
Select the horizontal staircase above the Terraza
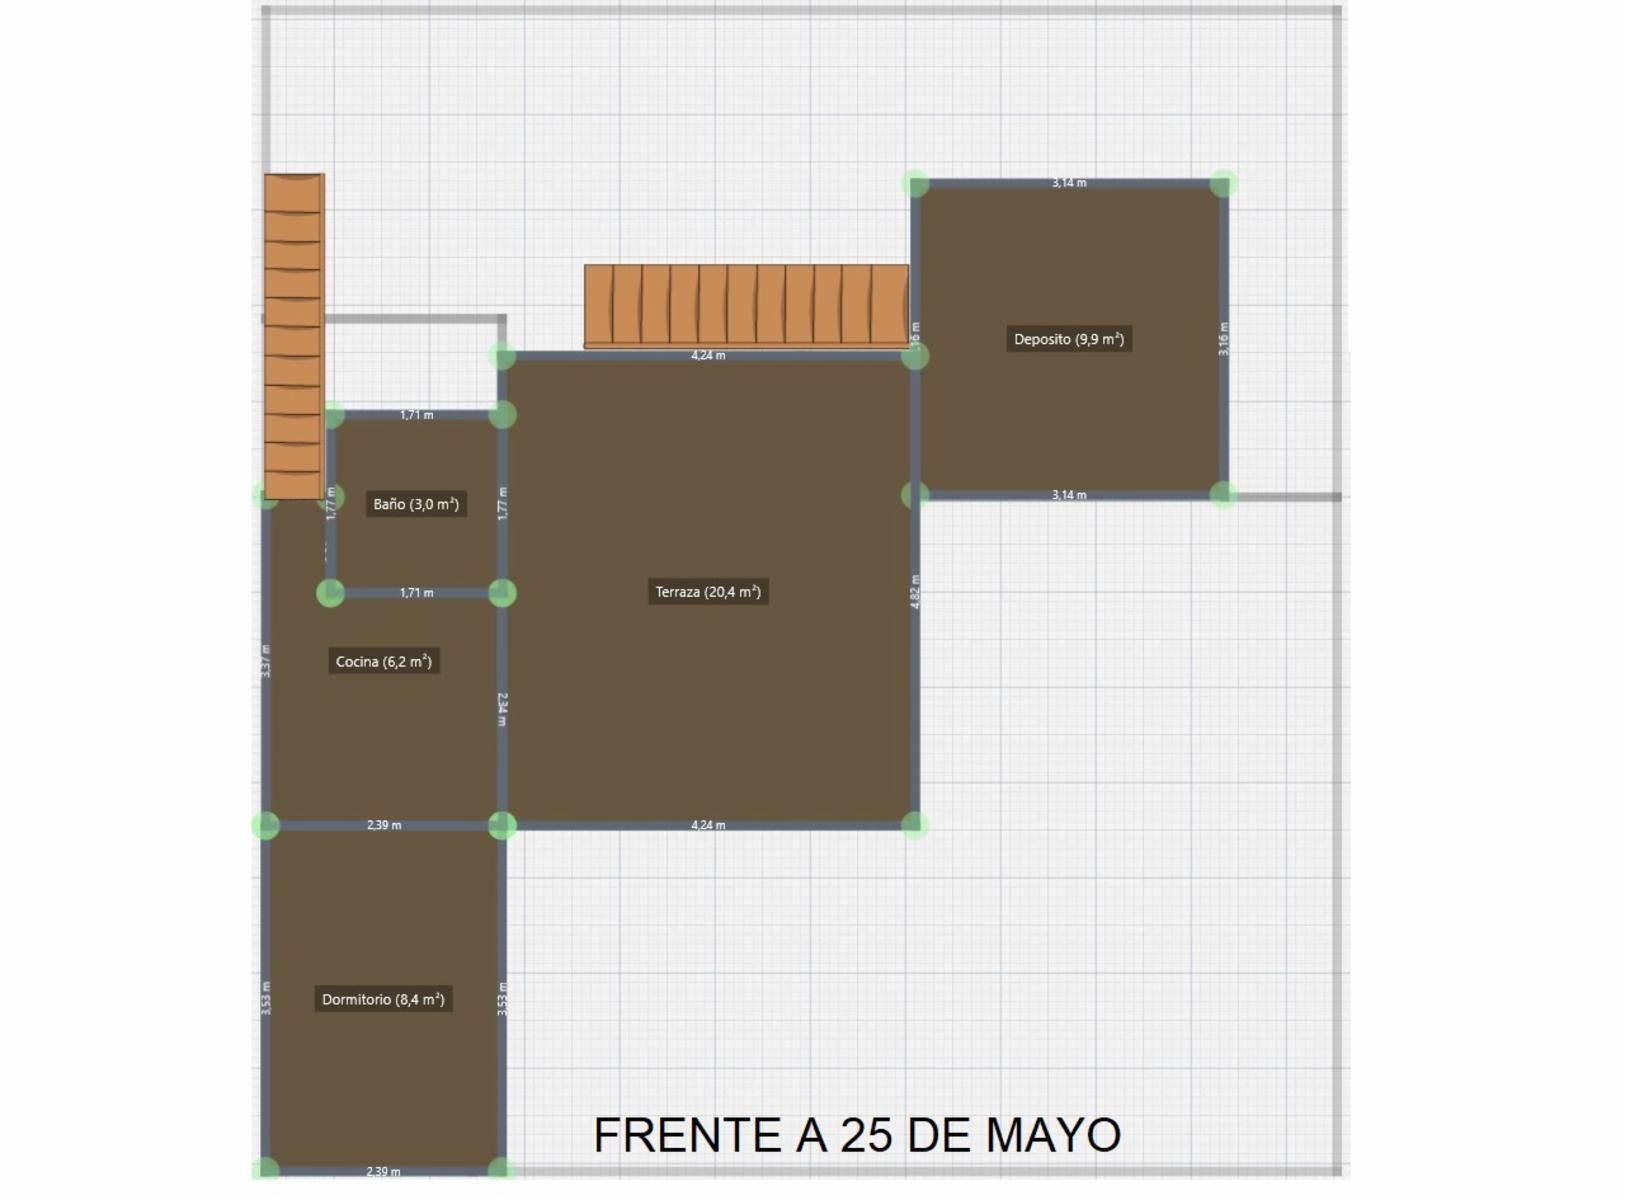click(x=746, y=306)
